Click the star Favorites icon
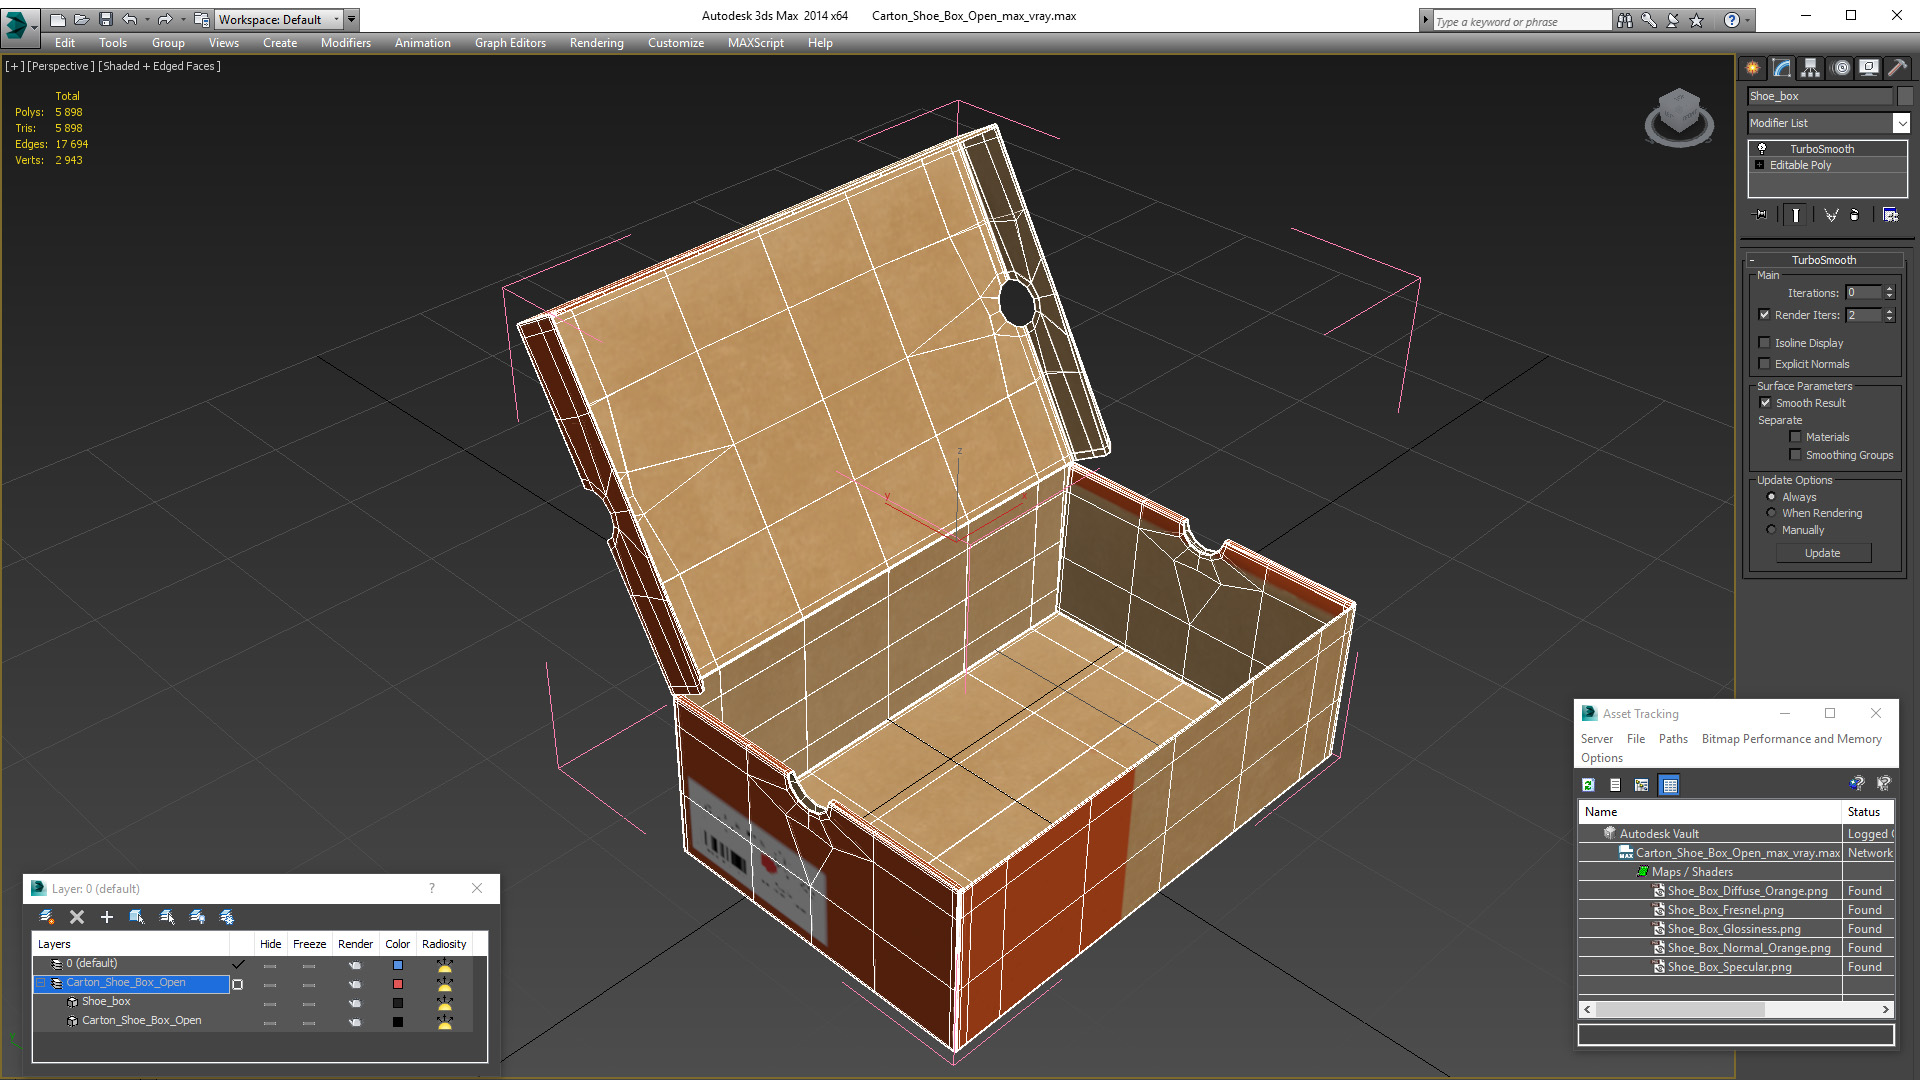Viewport: 1920px width, 1080px height. click(1697, 20)
